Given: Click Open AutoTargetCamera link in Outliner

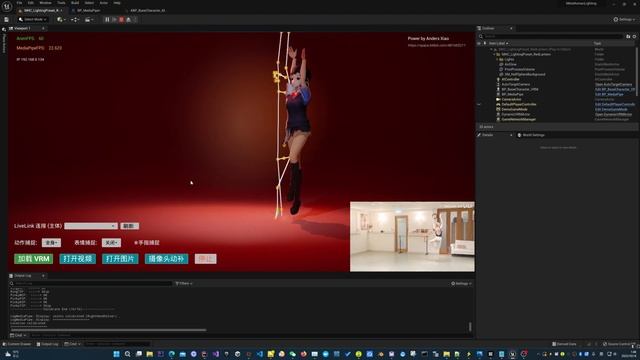Looking at the screenshot, I should point(613,84).
